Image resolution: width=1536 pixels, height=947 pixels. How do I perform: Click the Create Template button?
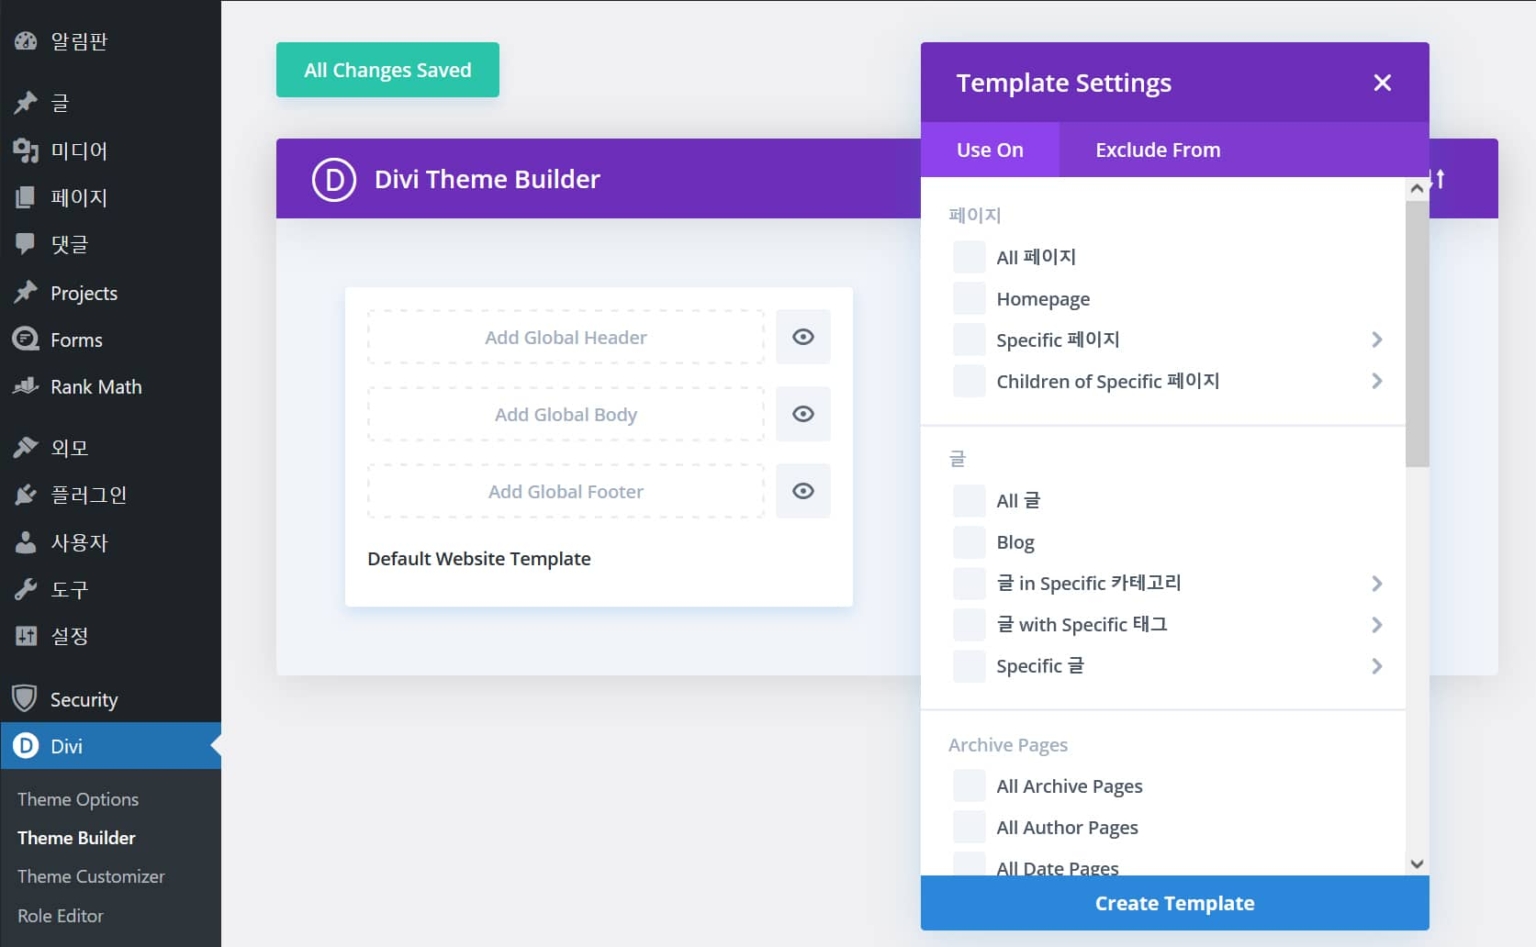[1175, 903]
